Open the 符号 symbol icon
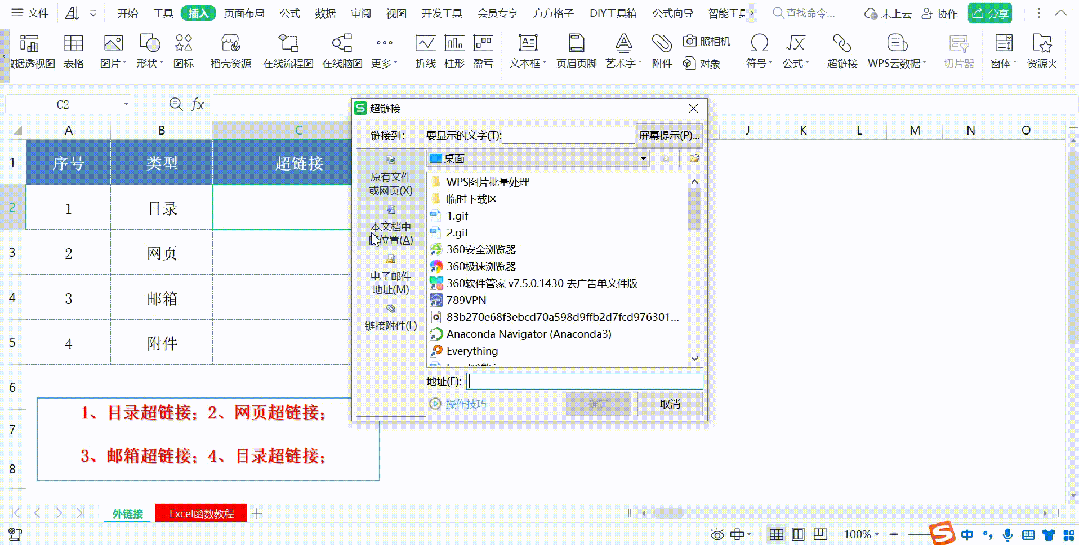Screen dimensions: 1079x545 (x=759, y=44)
